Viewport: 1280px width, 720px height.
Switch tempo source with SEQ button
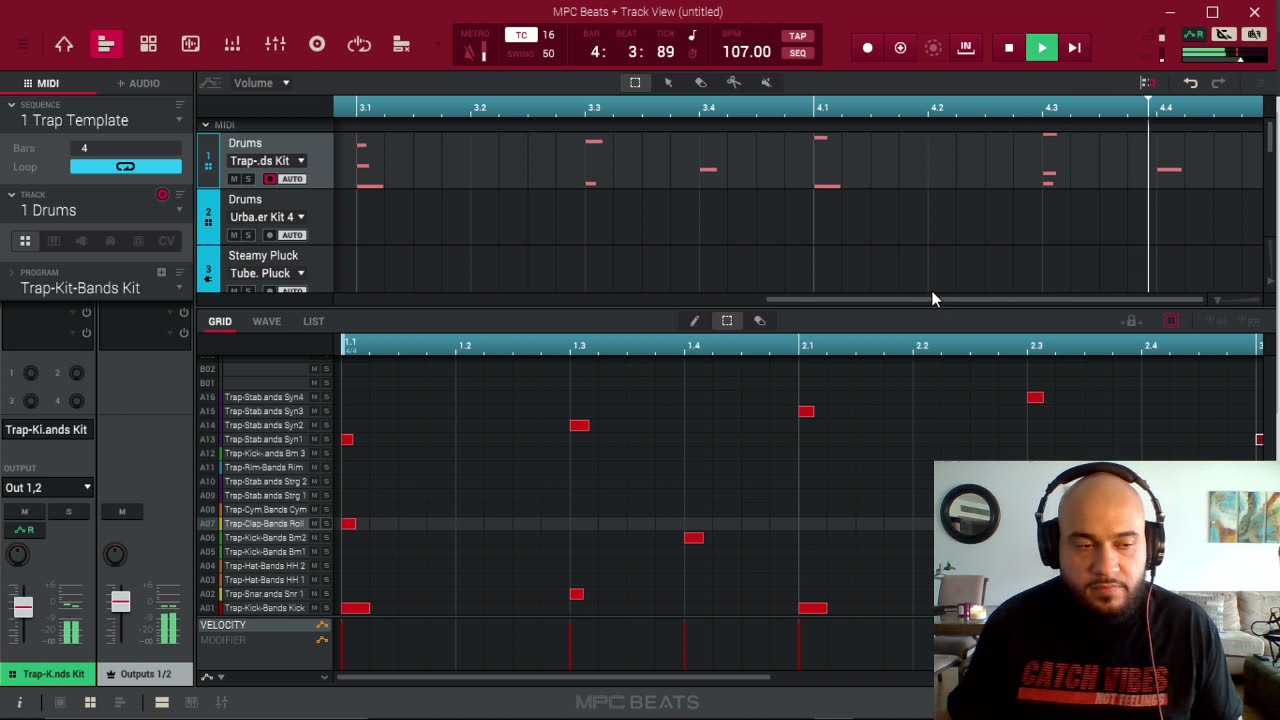797,53
